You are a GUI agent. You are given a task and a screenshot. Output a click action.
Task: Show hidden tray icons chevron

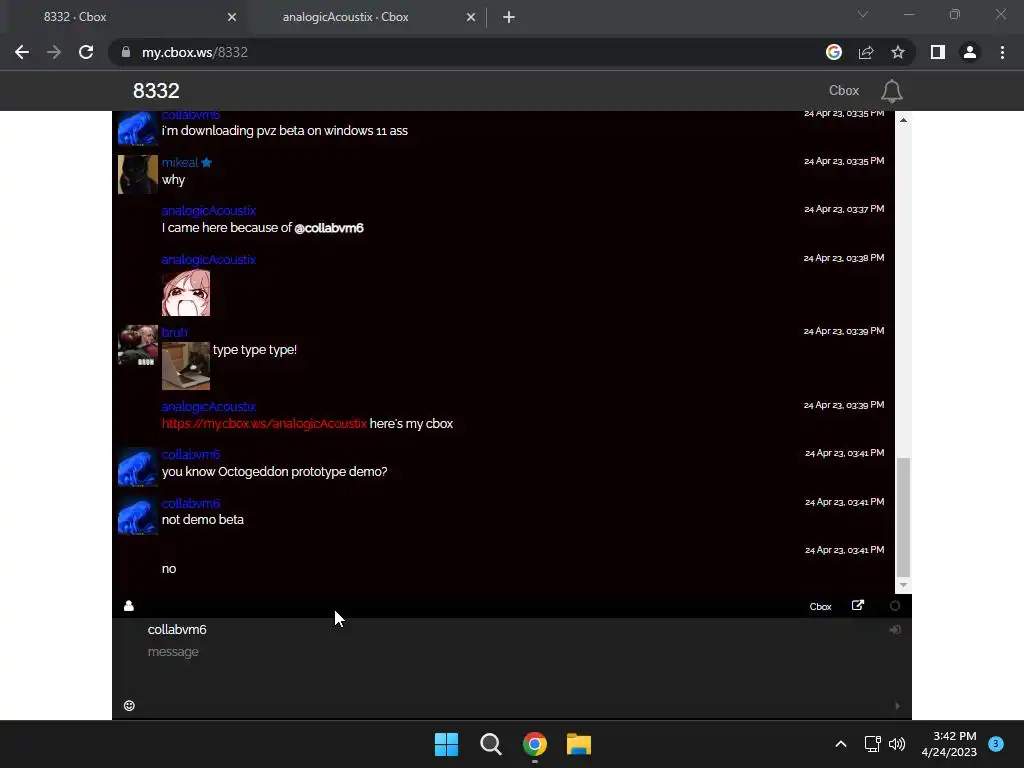(x=841, y=744)
